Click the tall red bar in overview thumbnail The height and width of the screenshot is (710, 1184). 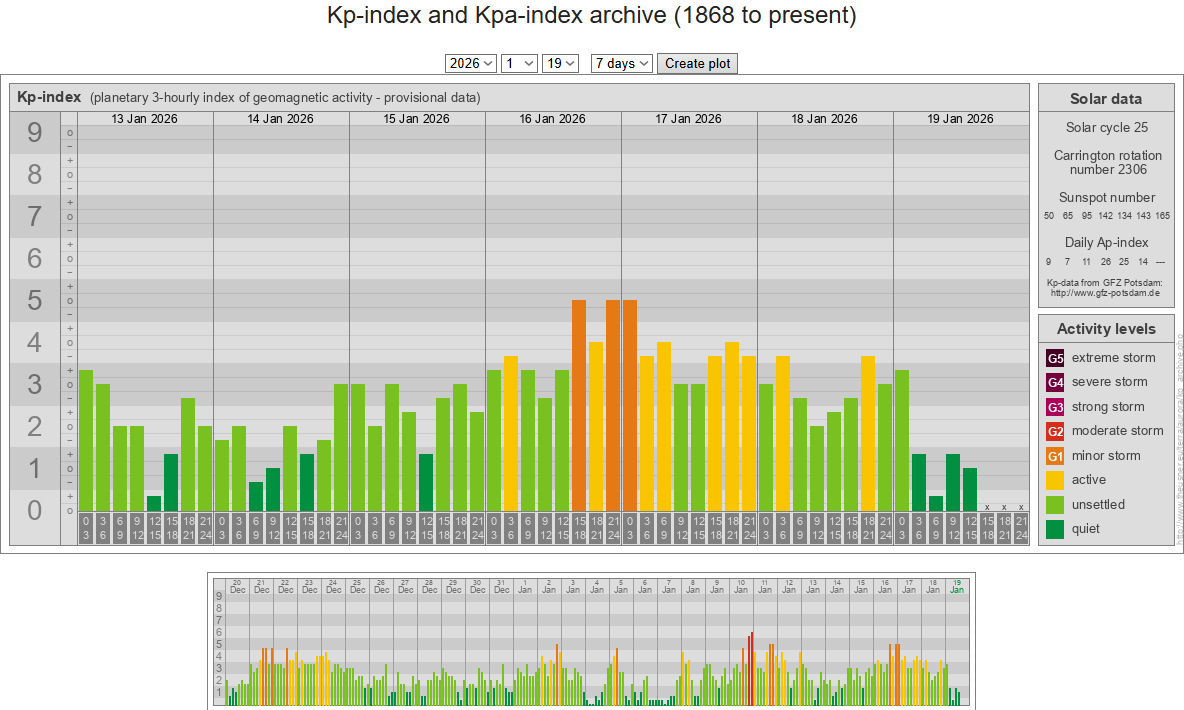pos(751,668)
